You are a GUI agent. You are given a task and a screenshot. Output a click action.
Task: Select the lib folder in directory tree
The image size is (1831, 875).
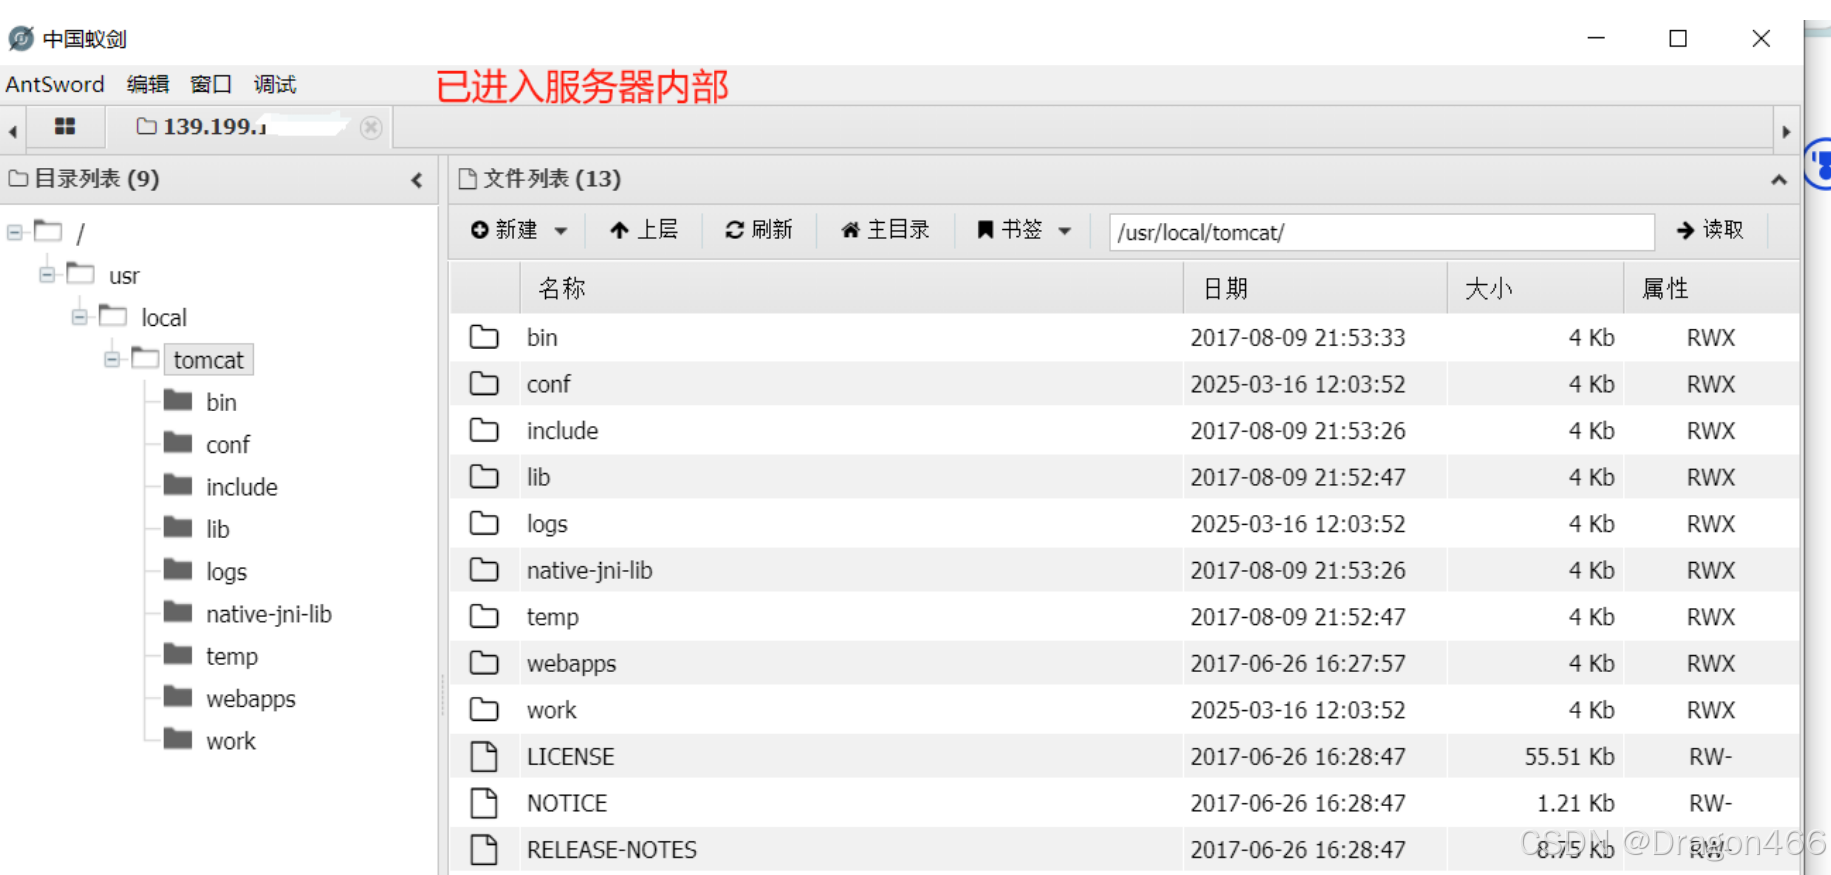(218, 529)
